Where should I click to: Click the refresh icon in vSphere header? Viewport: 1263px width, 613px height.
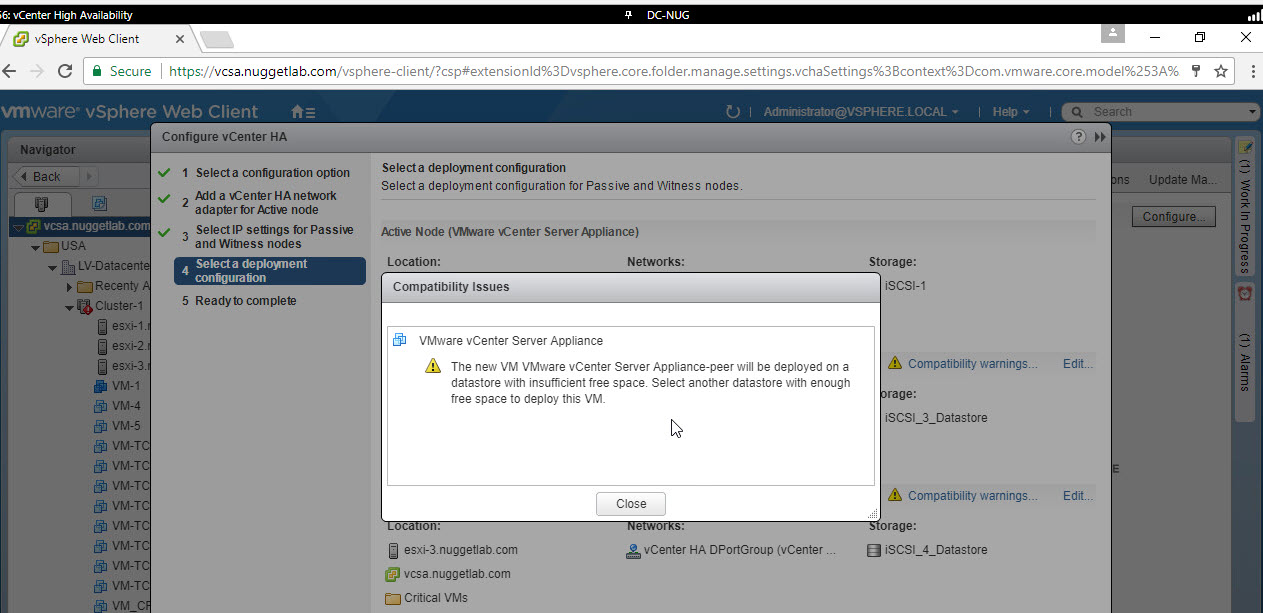pyautogui.click(x=733, y=112)
